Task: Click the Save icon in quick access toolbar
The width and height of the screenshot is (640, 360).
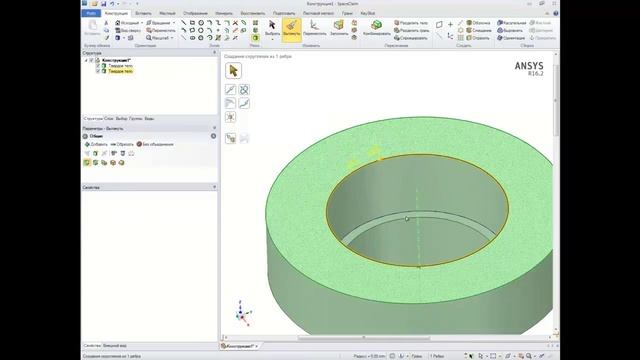Action: 103,4
